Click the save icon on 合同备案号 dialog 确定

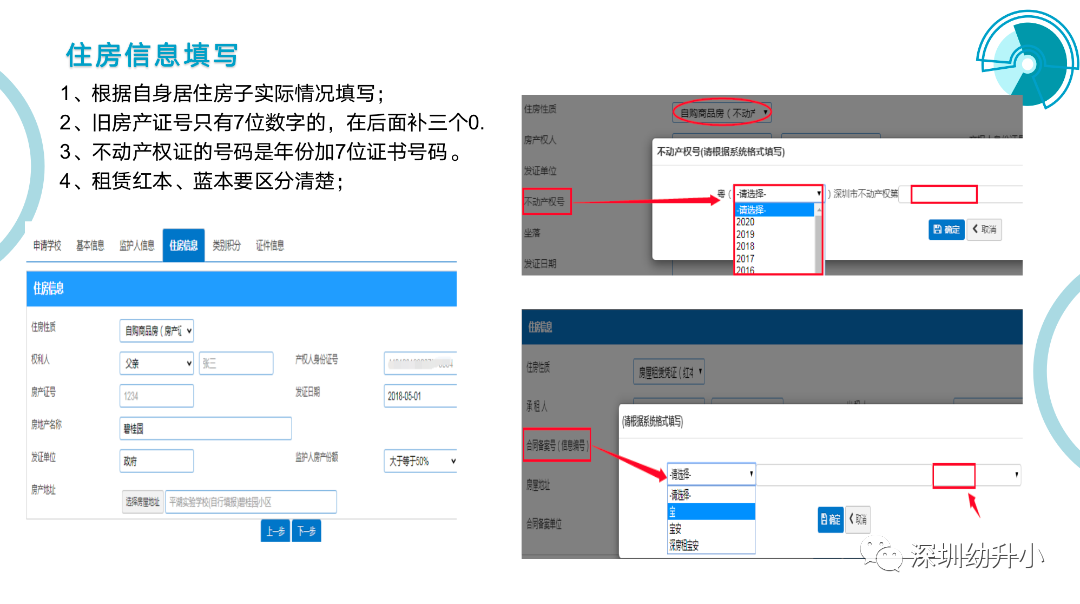coord(825,519)
